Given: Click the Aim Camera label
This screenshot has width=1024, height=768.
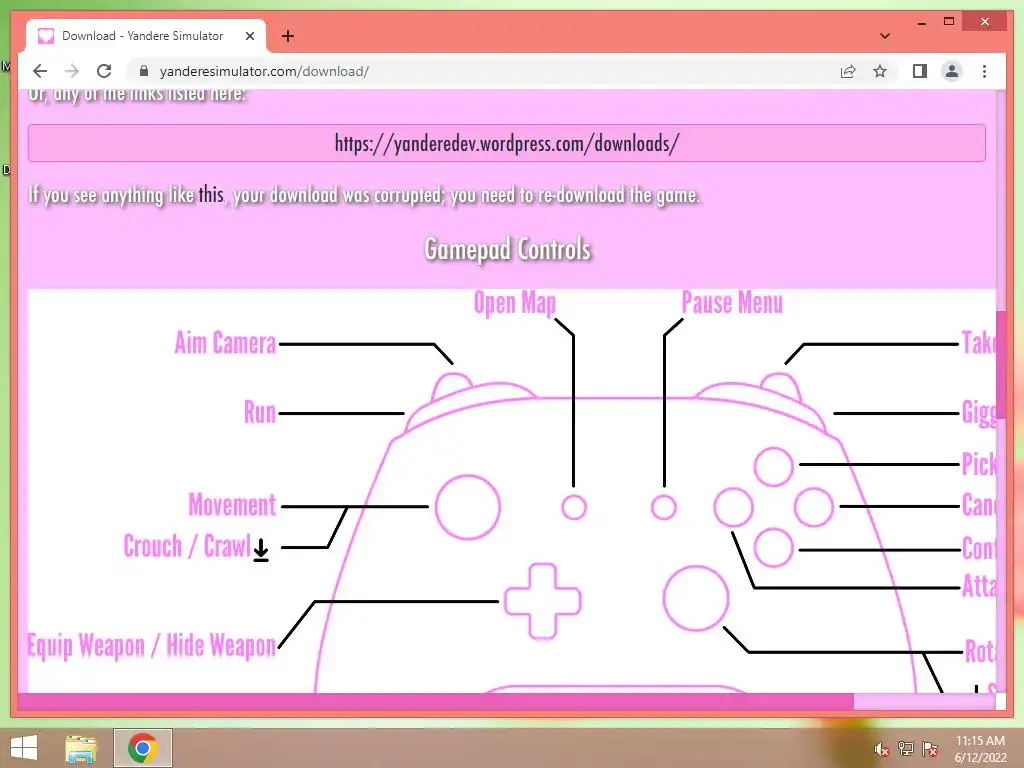Looking at the screenshot, I should (225, 343).
